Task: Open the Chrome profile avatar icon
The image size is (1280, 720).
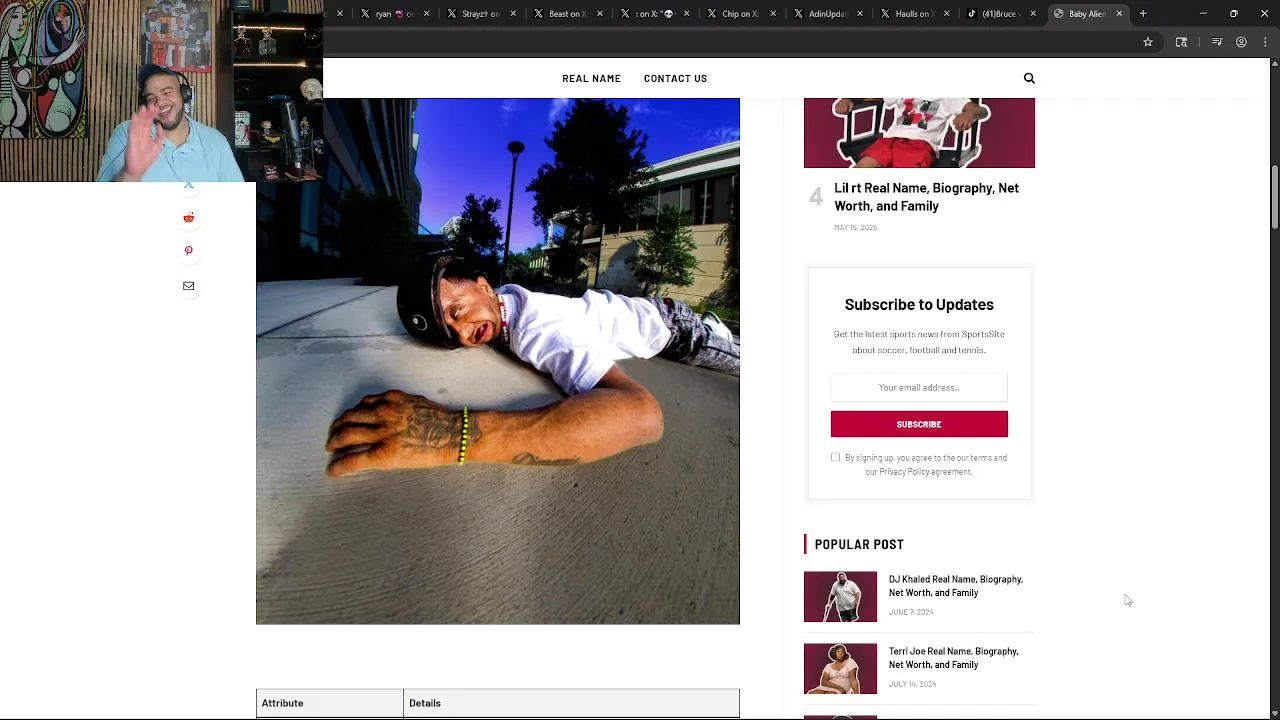Action: pos(1241,42)
